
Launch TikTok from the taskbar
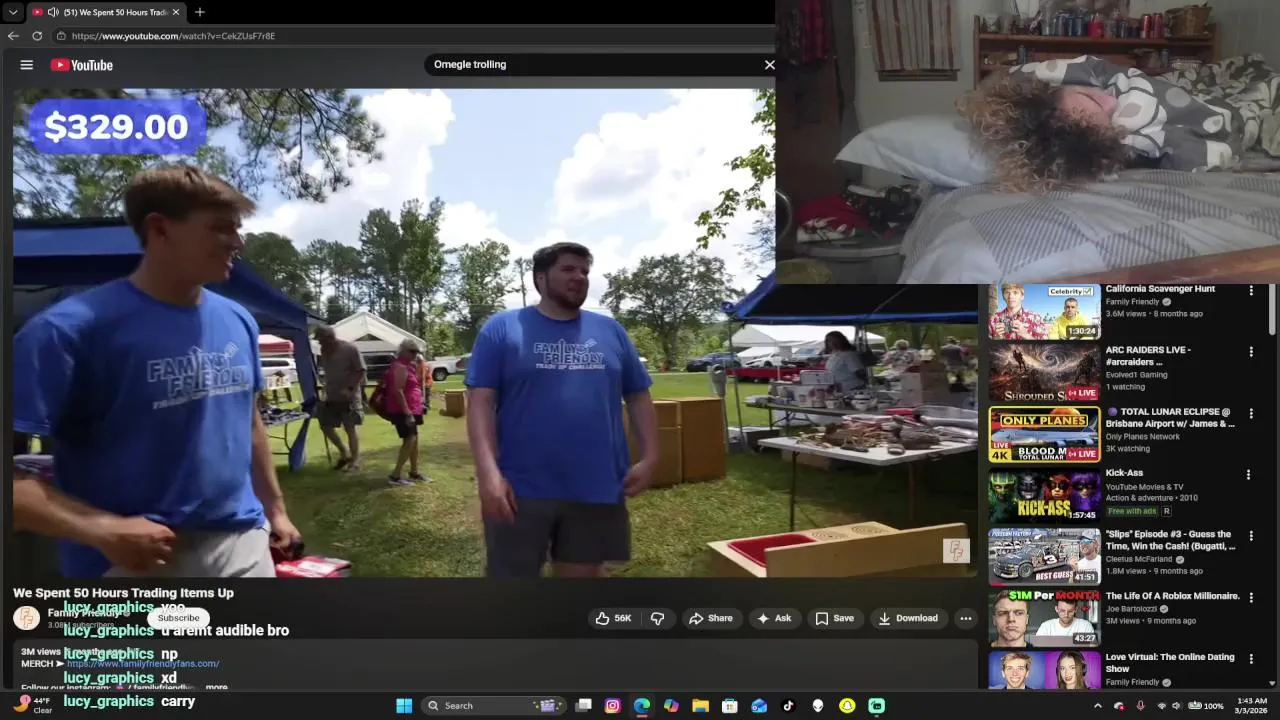[788, 706]
